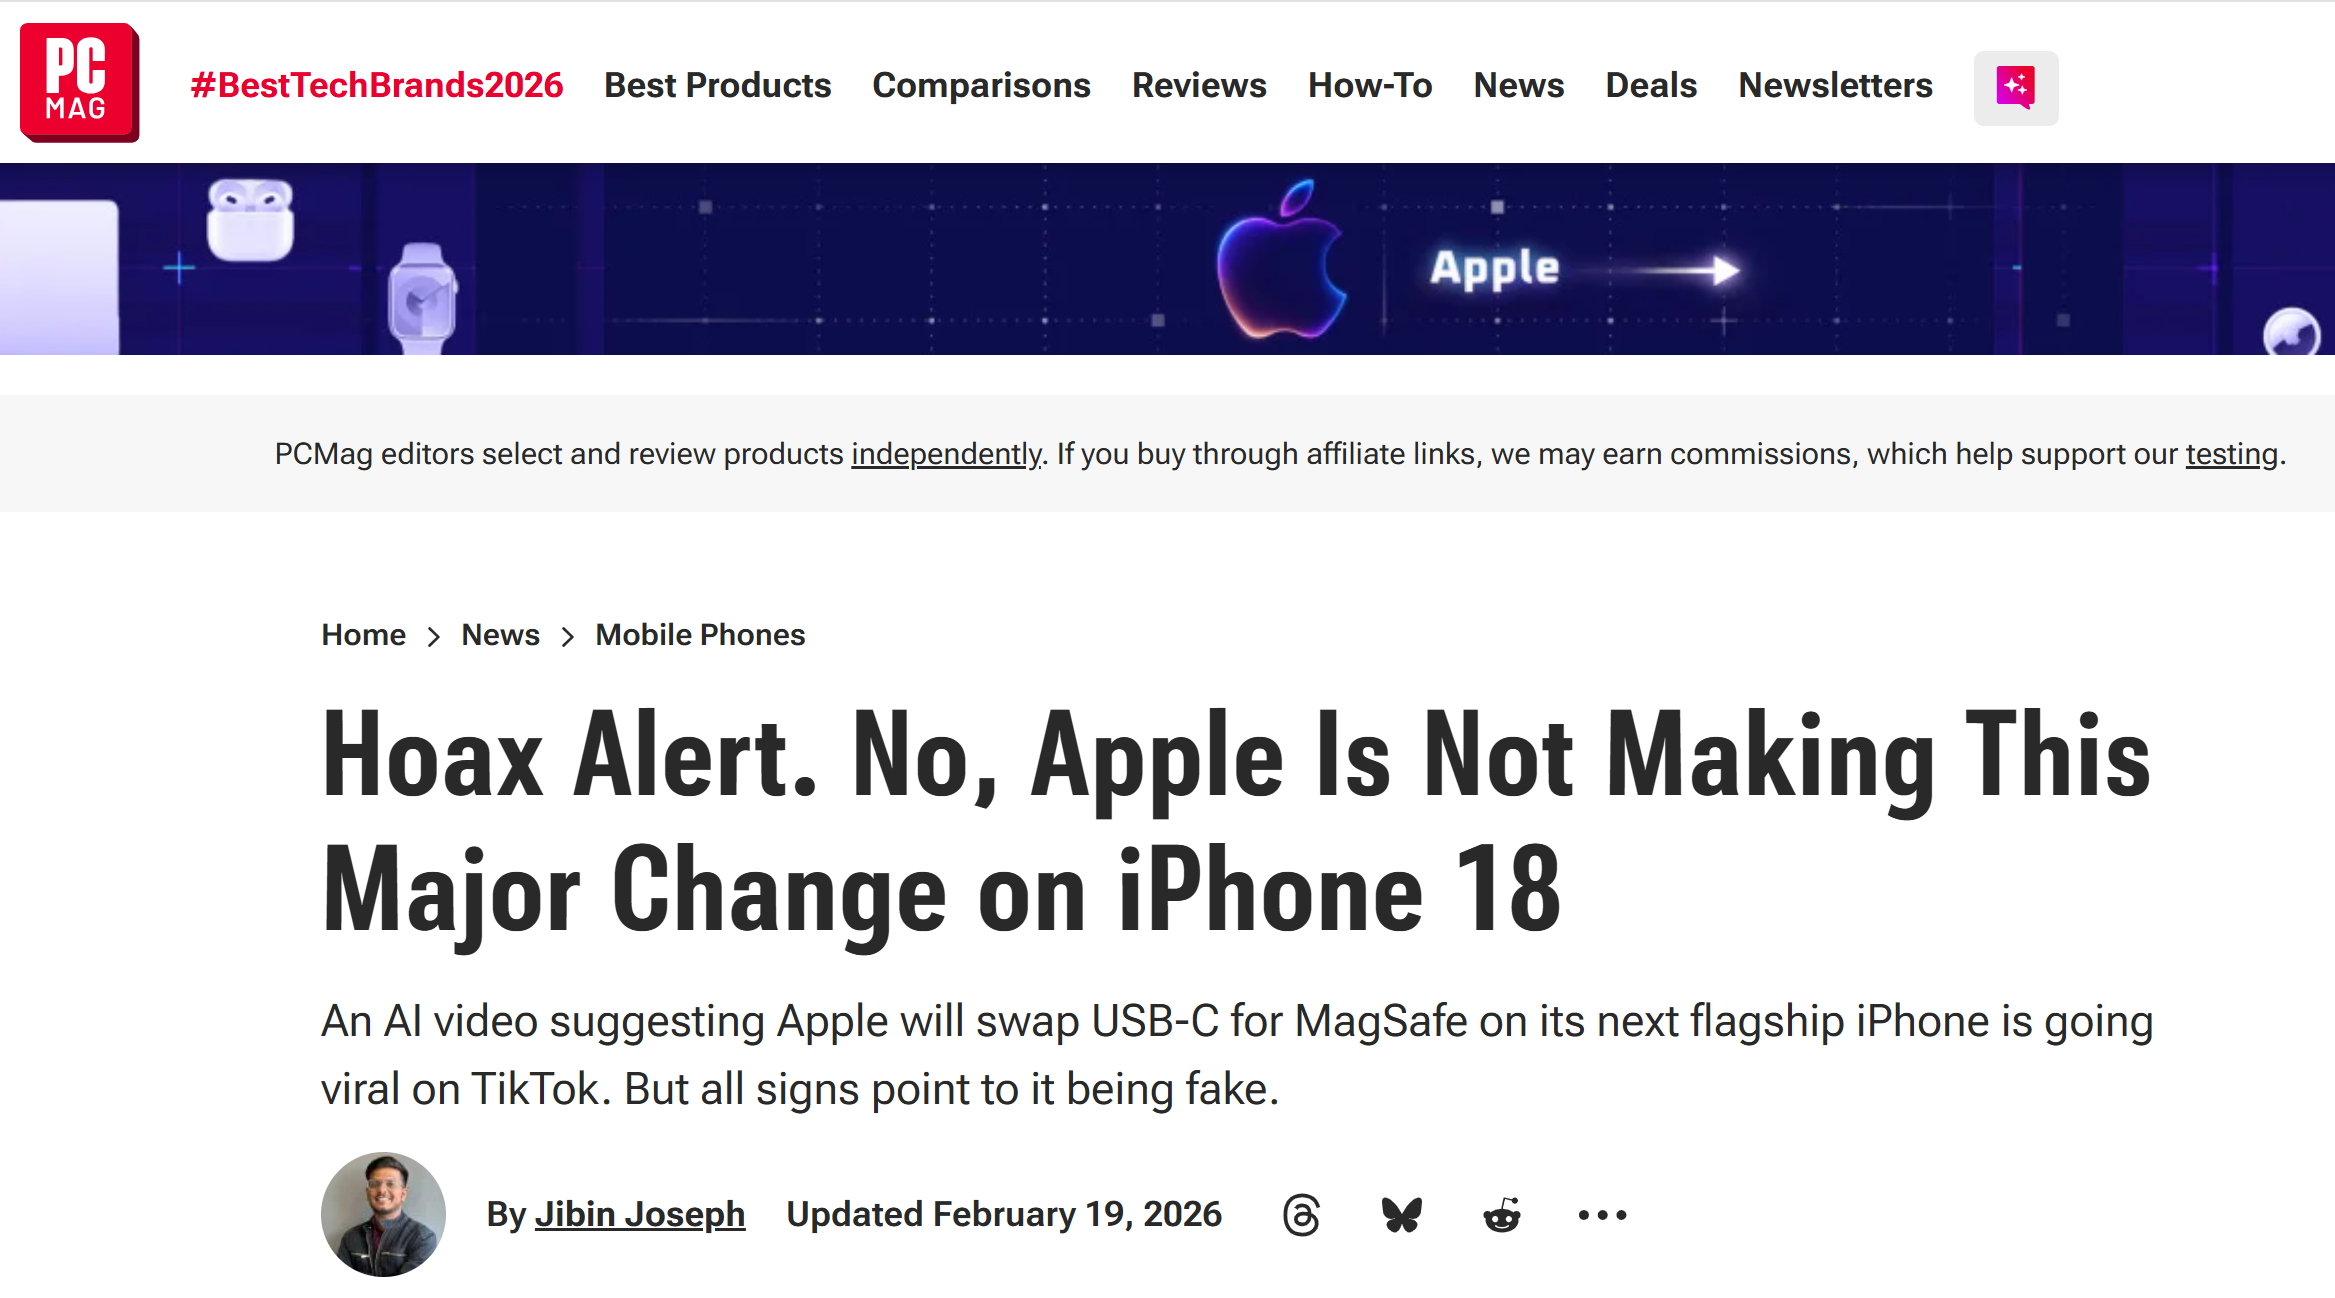Navigate to News in top navigation
This screenshot has width=2335, height=1298.
pos(1518,85)
